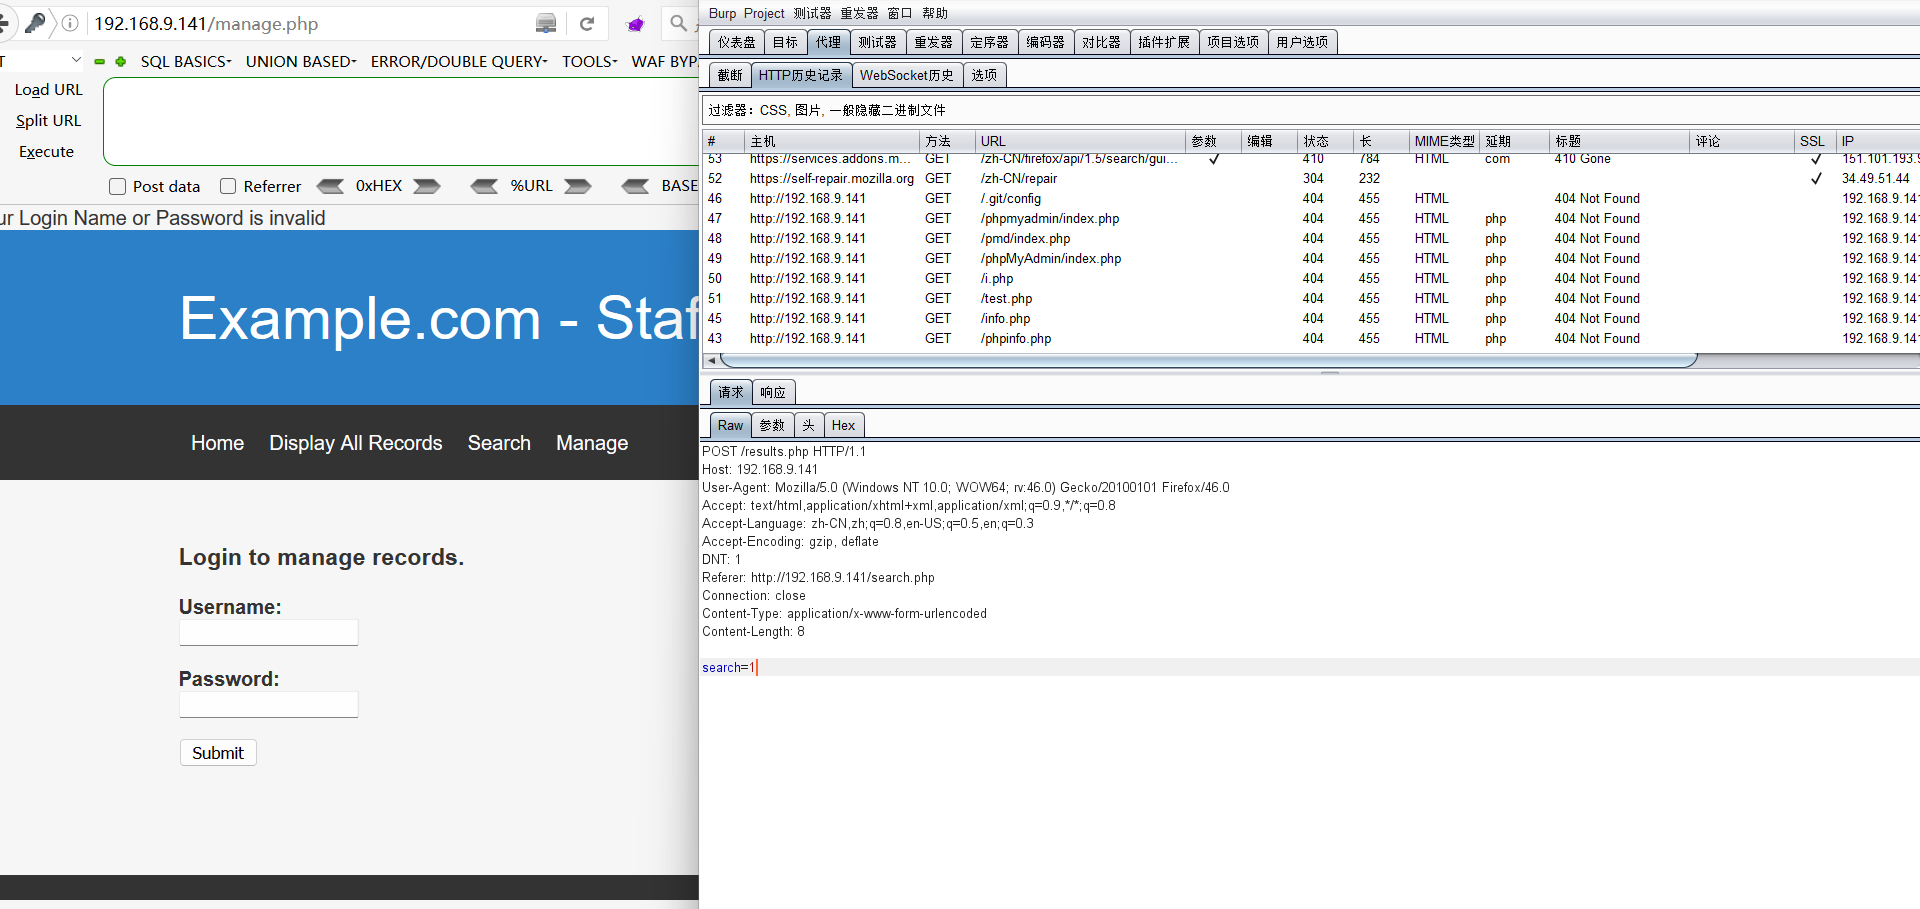The width and height of the screenshot is (1920, 909).
Task: Open the Manage navigation link
Action: click(x=592, y=443)
